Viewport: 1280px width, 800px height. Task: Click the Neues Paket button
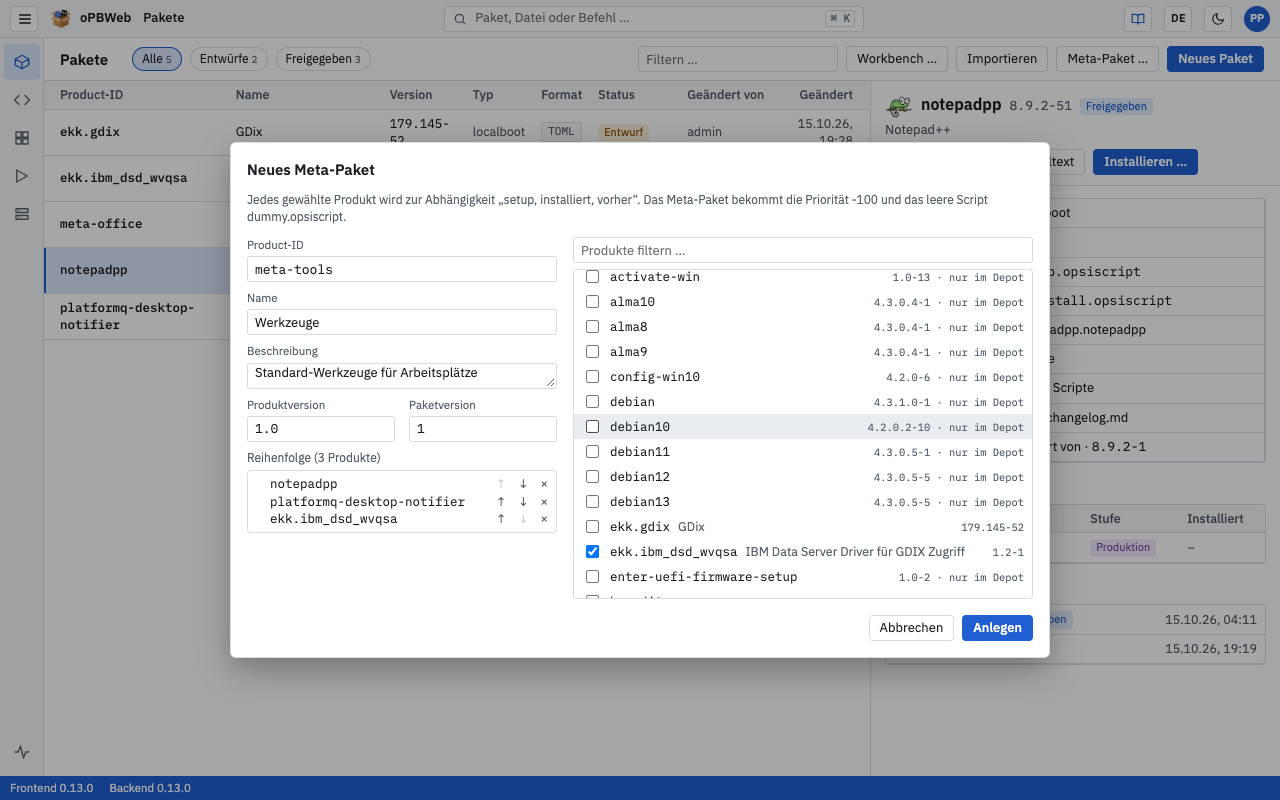click(1215, 59)
